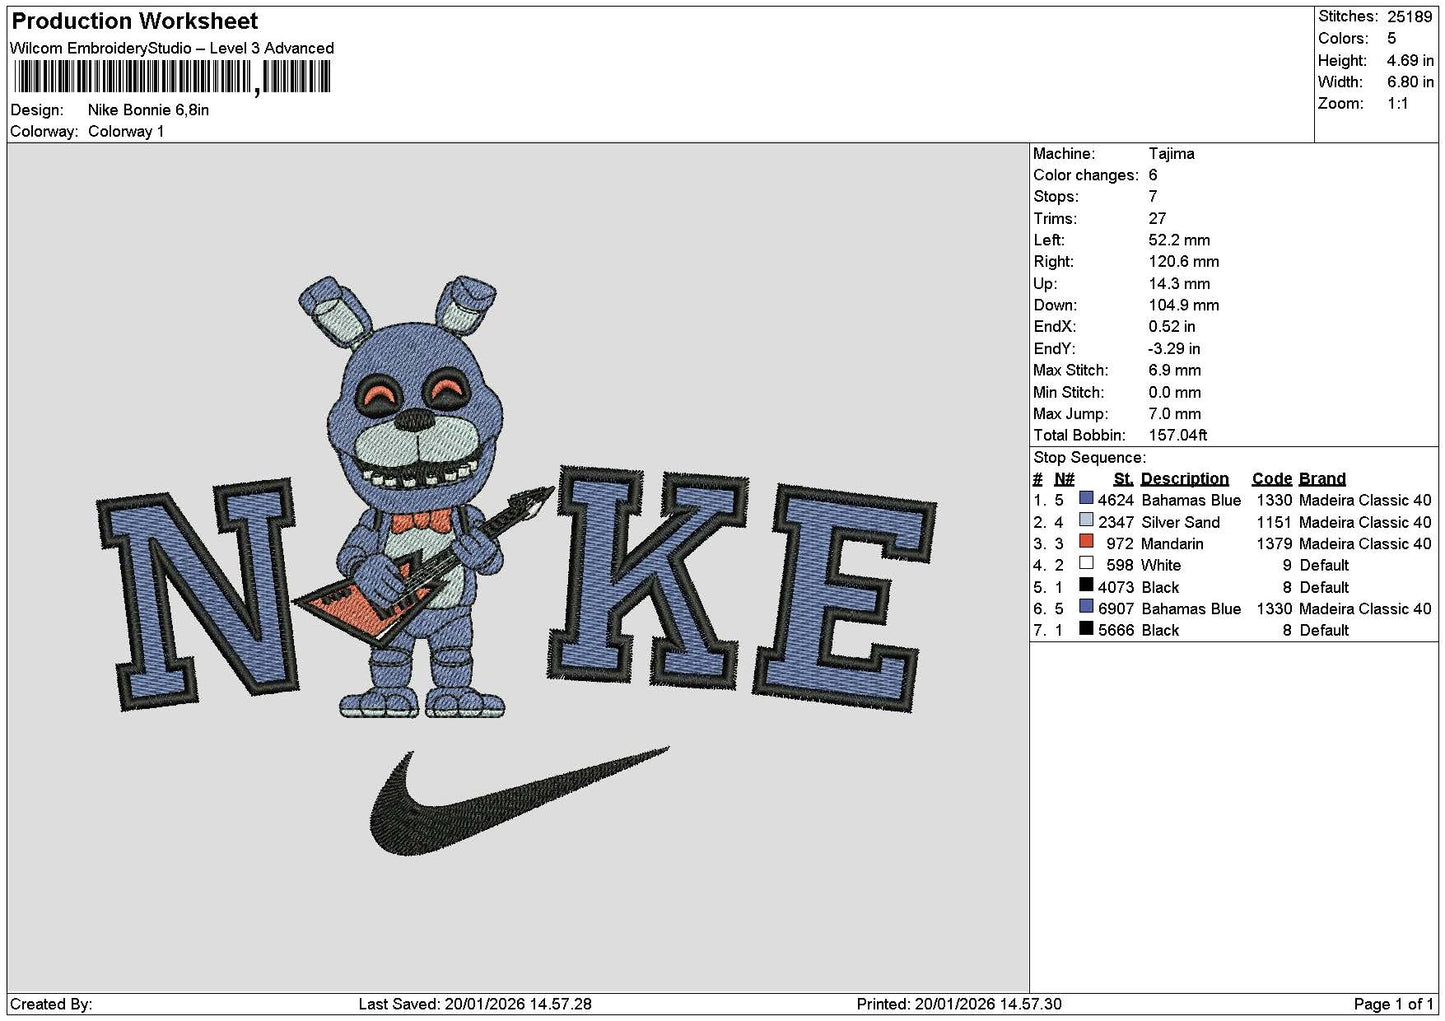Click the Left value '52.2 mm'
Screen dimensions: 1445x1021
[x=1179, y=240]
